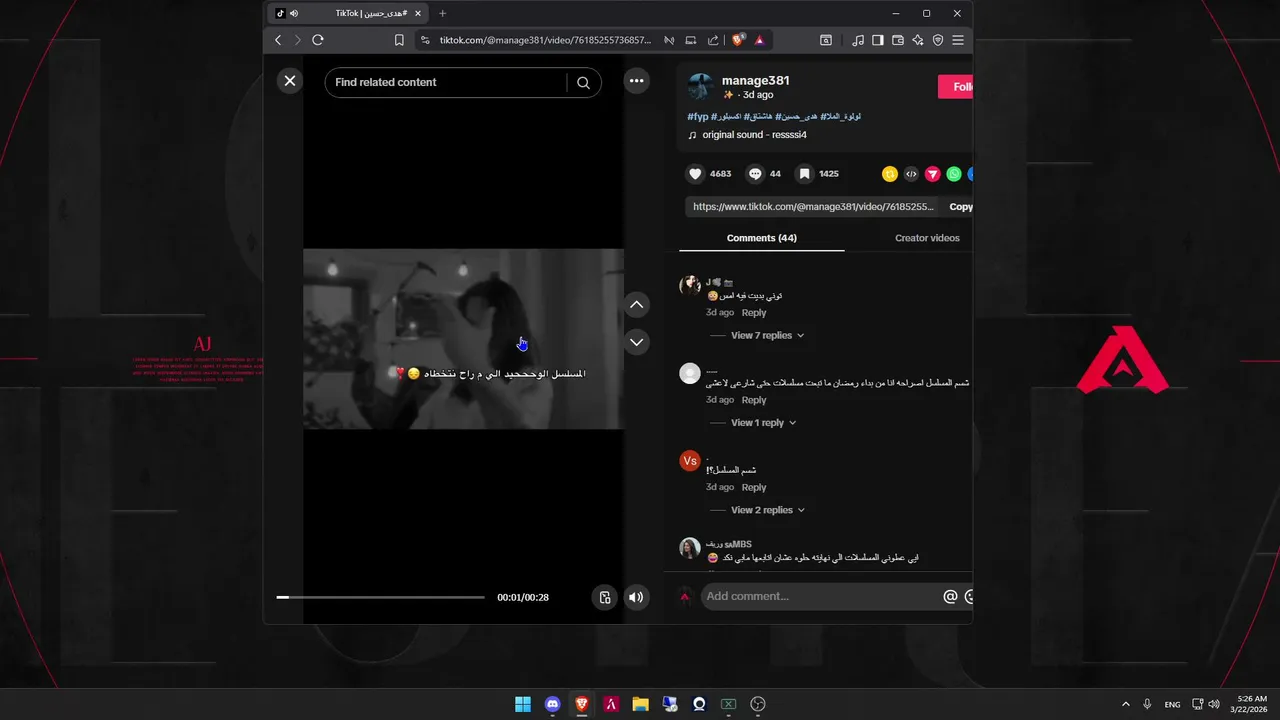The width and height of the screenshot is (1280, 720).
Task: Open Brave Shields lion icon
Action: [x=739, y=40]
